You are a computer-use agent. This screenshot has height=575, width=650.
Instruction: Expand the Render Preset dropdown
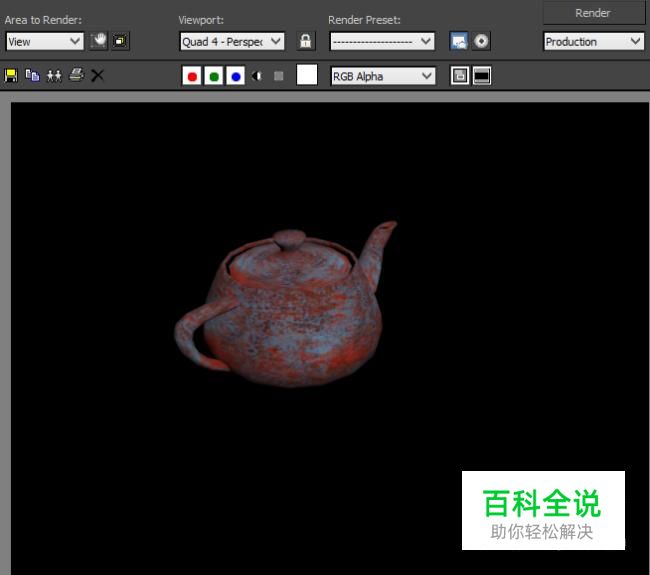[382, 41]
